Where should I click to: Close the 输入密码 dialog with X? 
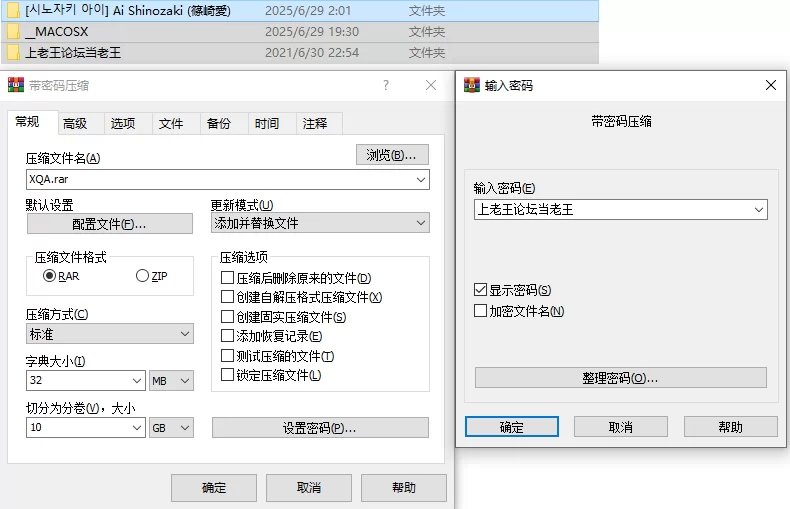(771, 85)
